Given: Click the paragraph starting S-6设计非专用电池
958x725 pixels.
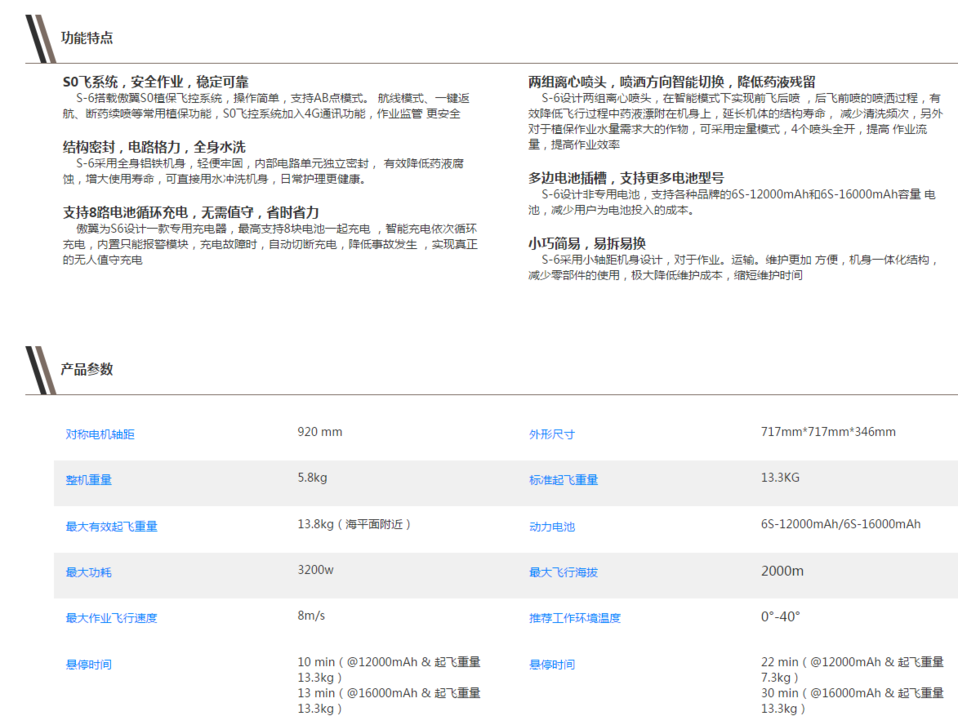Looking at the screenshot, I should (732, 202).
